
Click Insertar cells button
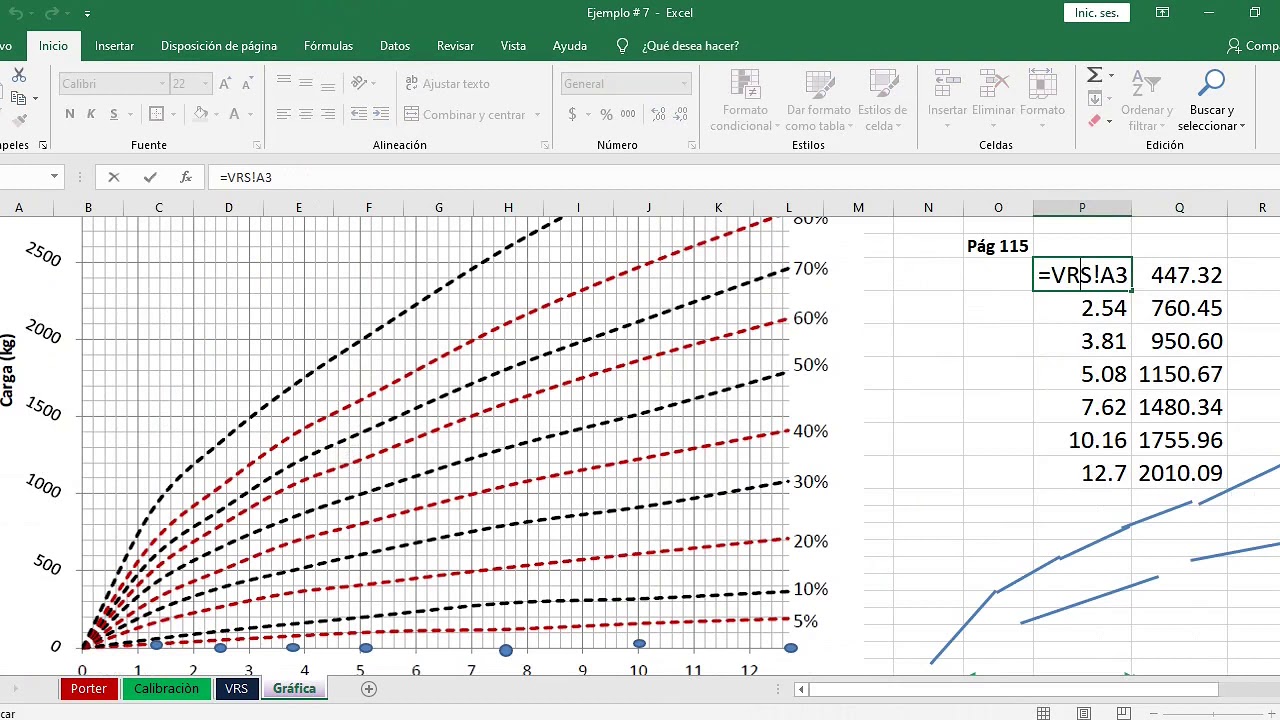coord(947,100)
